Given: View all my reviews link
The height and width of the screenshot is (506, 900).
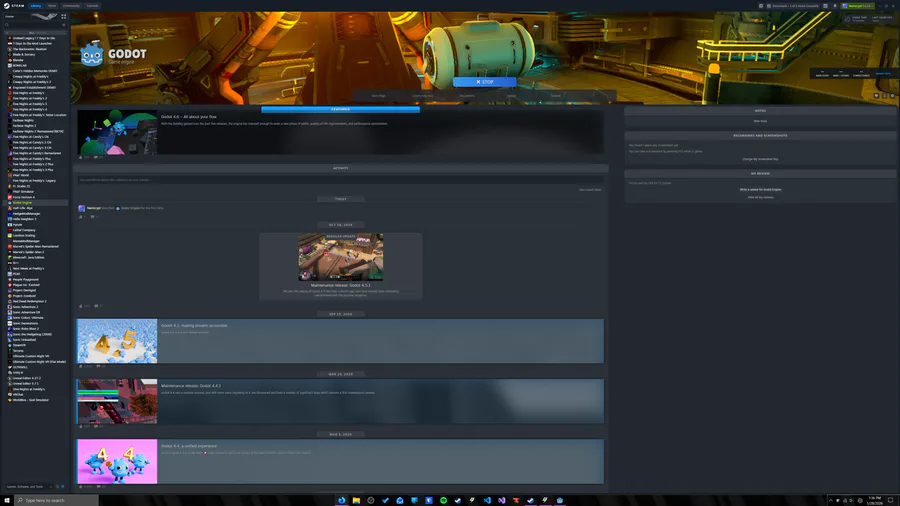Looking at the screenshot, I should click(760, 197).
